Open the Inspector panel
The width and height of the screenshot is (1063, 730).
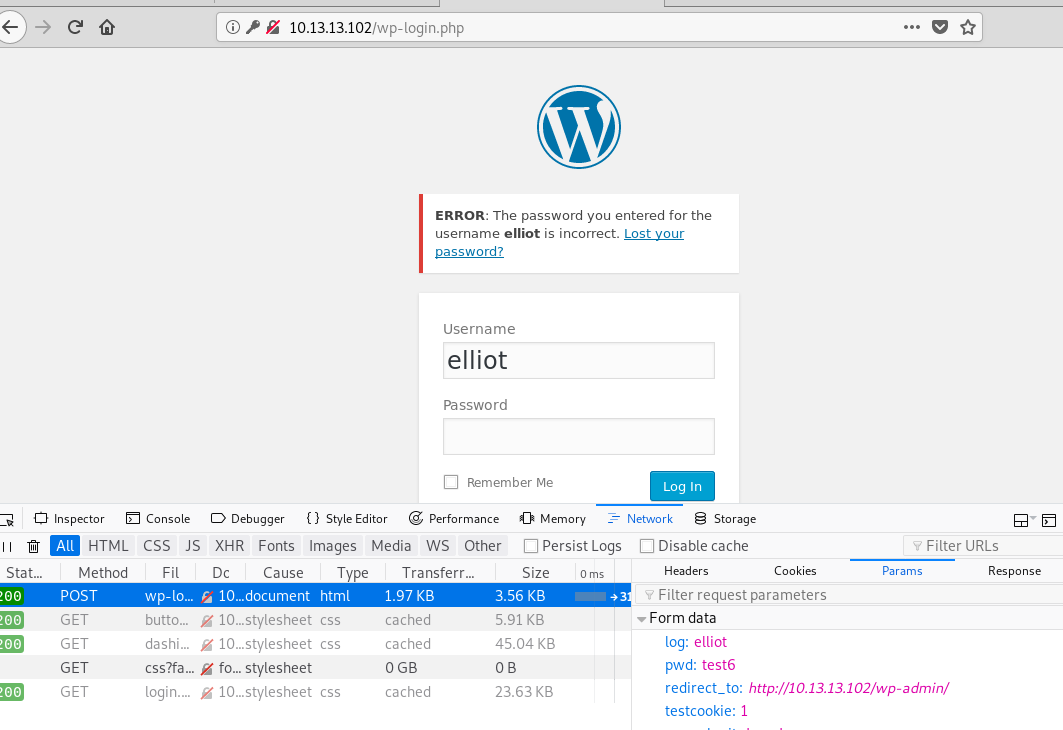[x=69, y=519]
